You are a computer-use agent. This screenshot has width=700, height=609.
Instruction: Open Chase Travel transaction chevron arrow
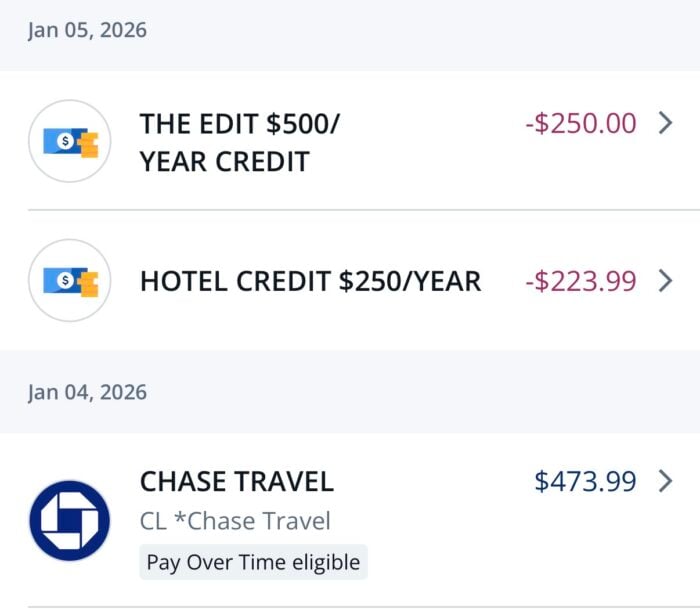(666, 481)
